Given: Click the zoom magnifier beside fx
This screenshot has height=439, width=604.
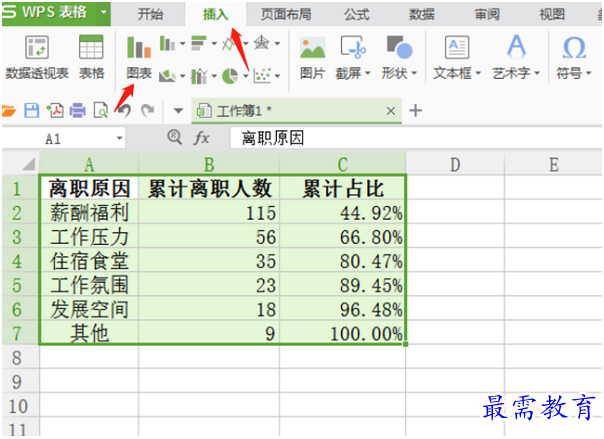Looking at the screenshot, I should [x=174, y=137].
